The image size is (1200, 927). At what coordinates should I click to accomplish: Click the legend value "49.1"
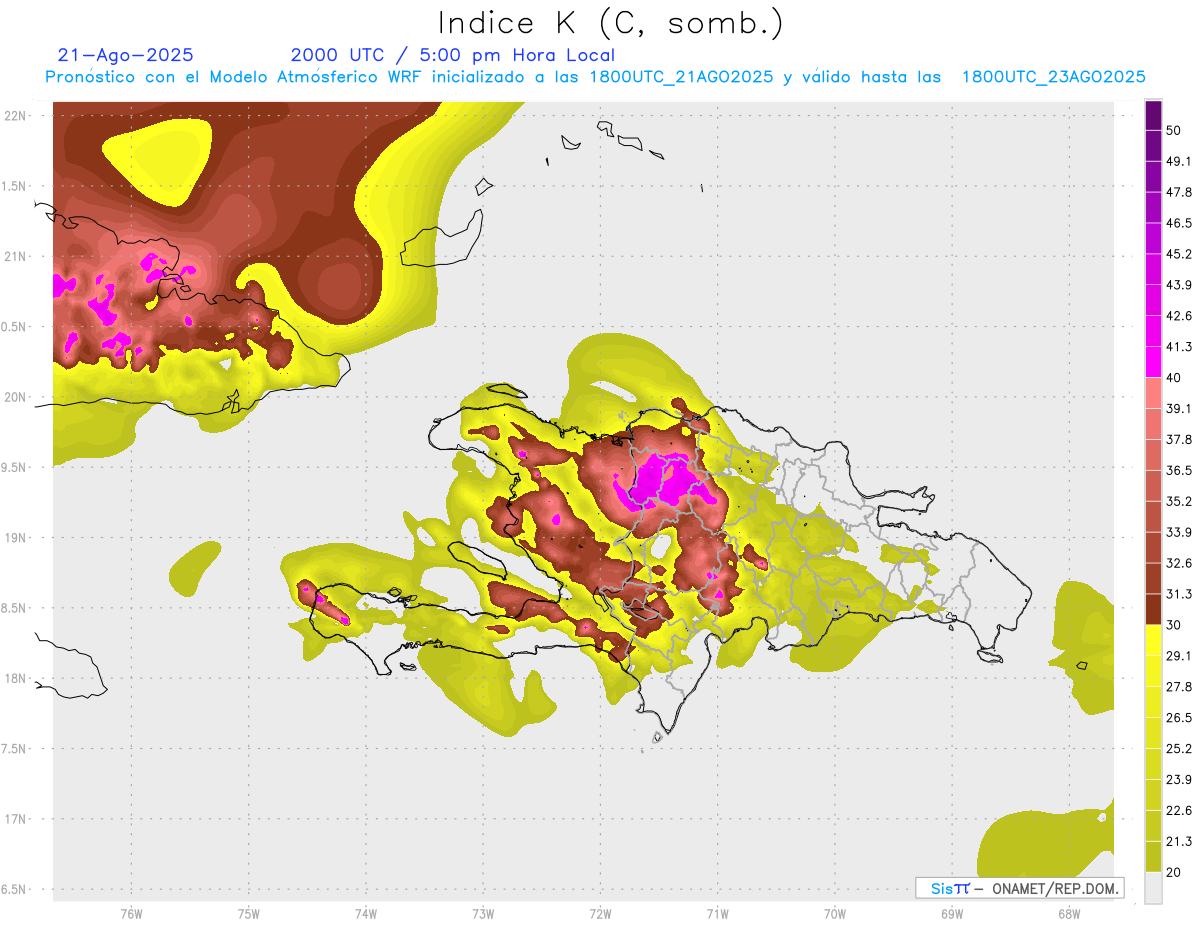pos(1179,161)
